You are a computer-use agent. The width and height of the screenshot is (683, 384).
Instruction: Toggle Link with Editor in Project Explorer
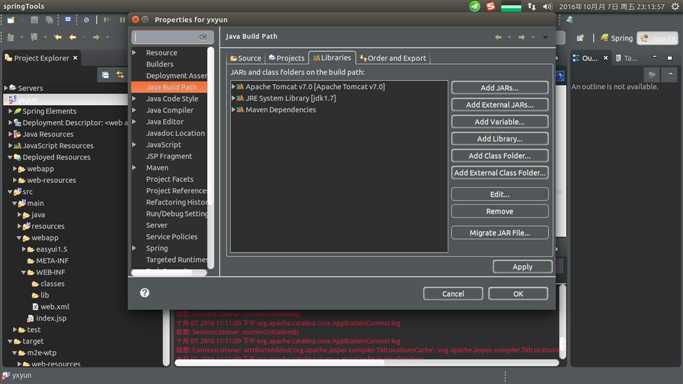pyautogui.click(x=120, y=75)
